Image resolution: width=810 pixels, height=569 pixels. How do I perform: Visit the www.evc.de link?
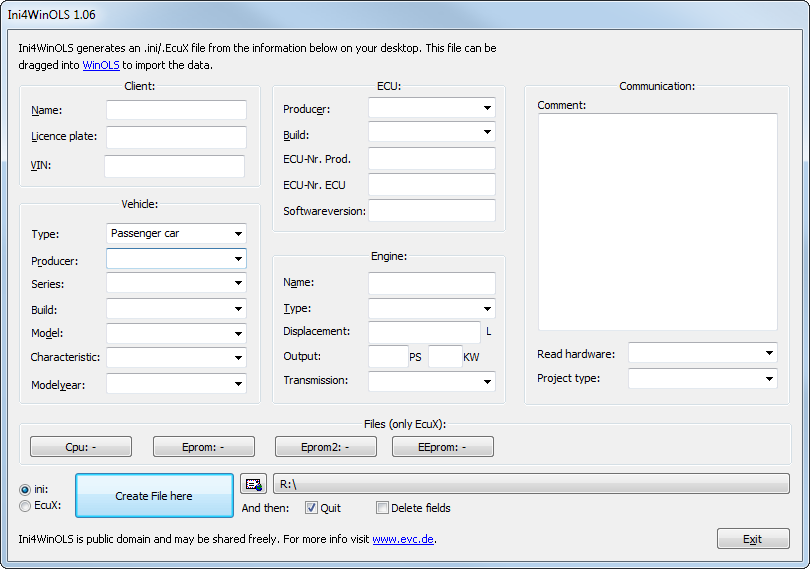403,539
